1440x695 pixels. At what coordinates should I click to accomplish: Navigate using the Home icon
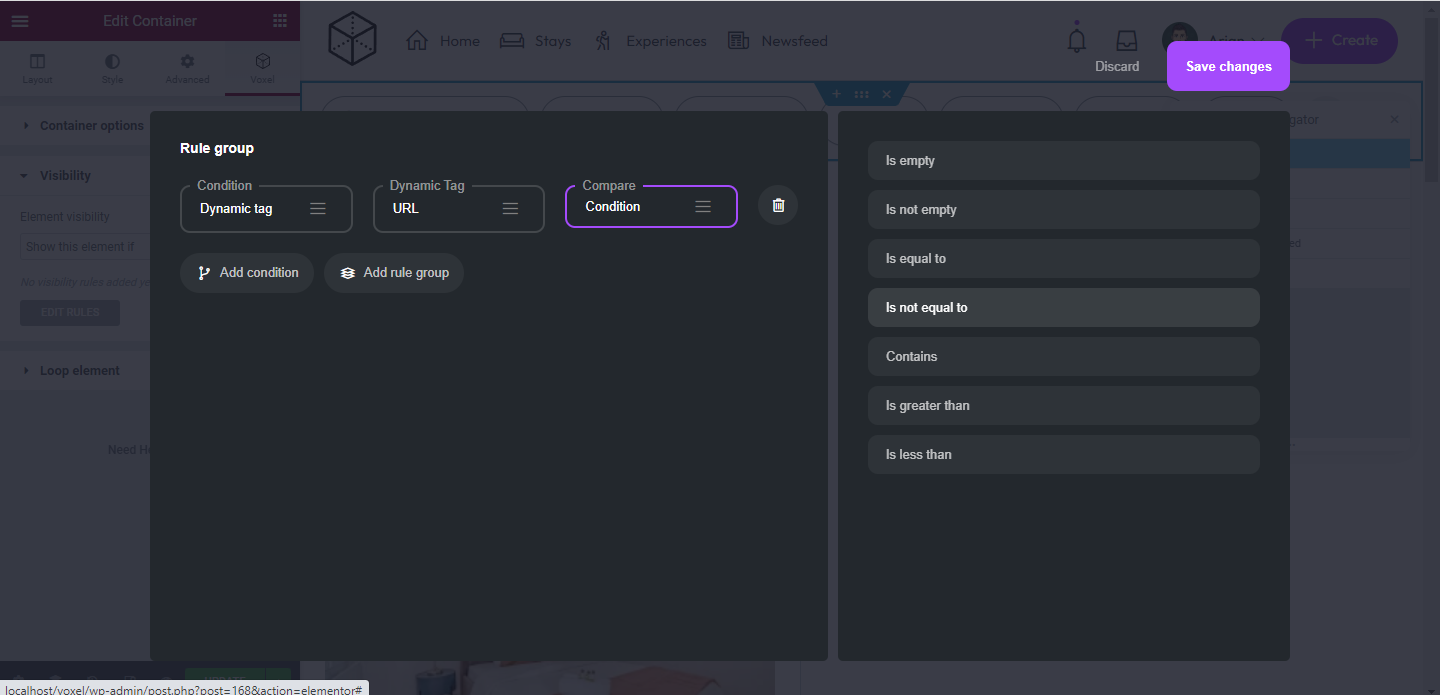point(417,40)
